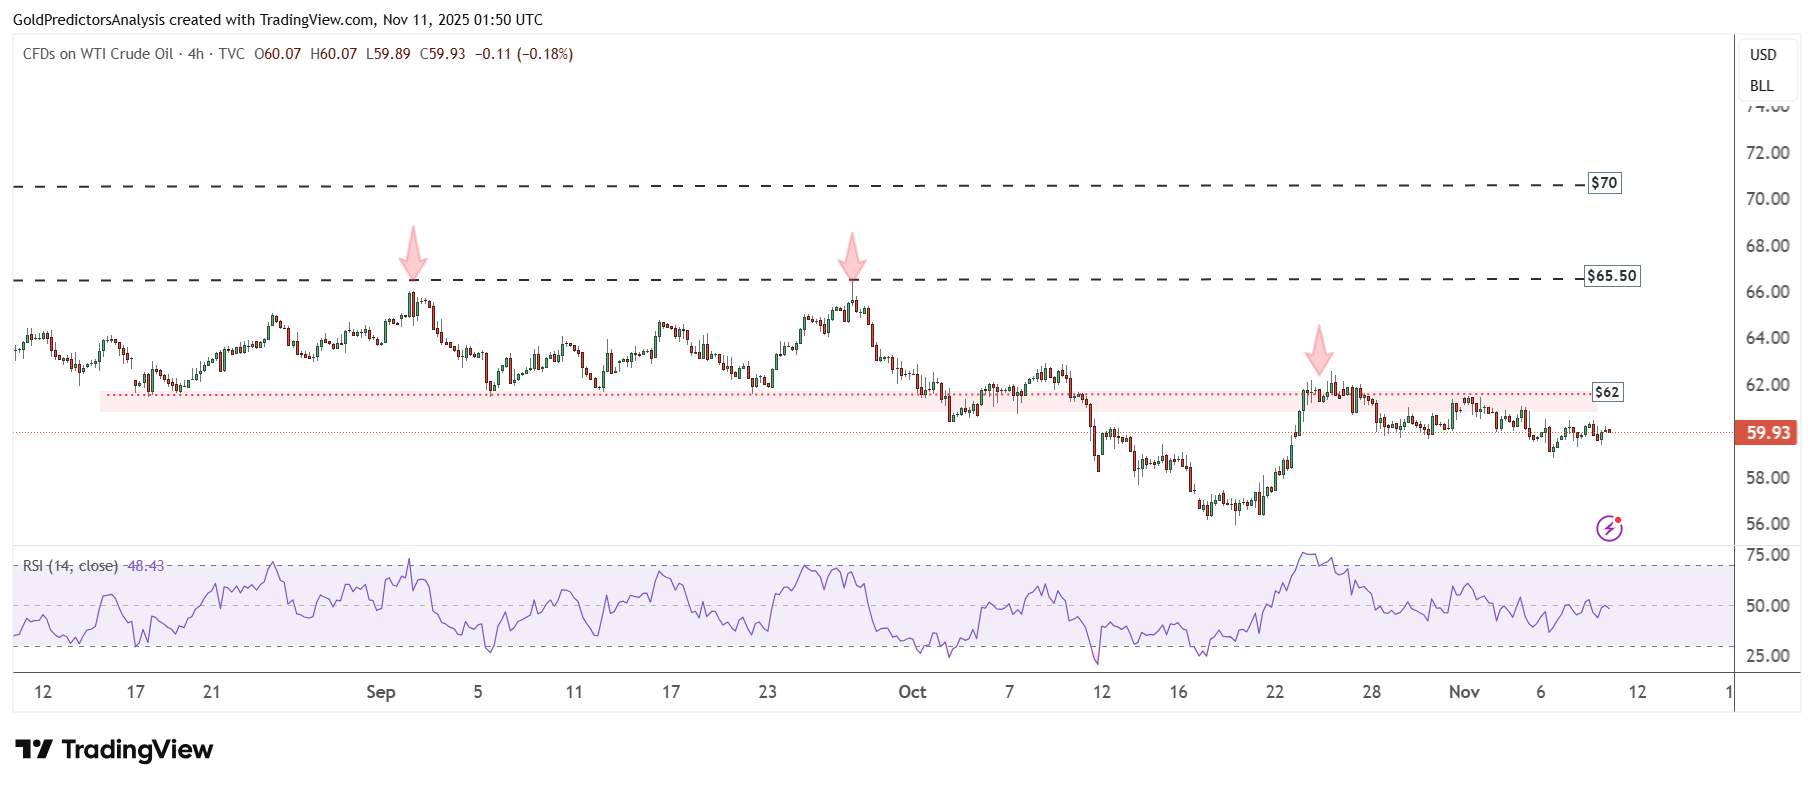Image resolution: width=1814 pixels, height=787 pixels.
Task: Select the $62 support level label
Action: point(1607,392)
